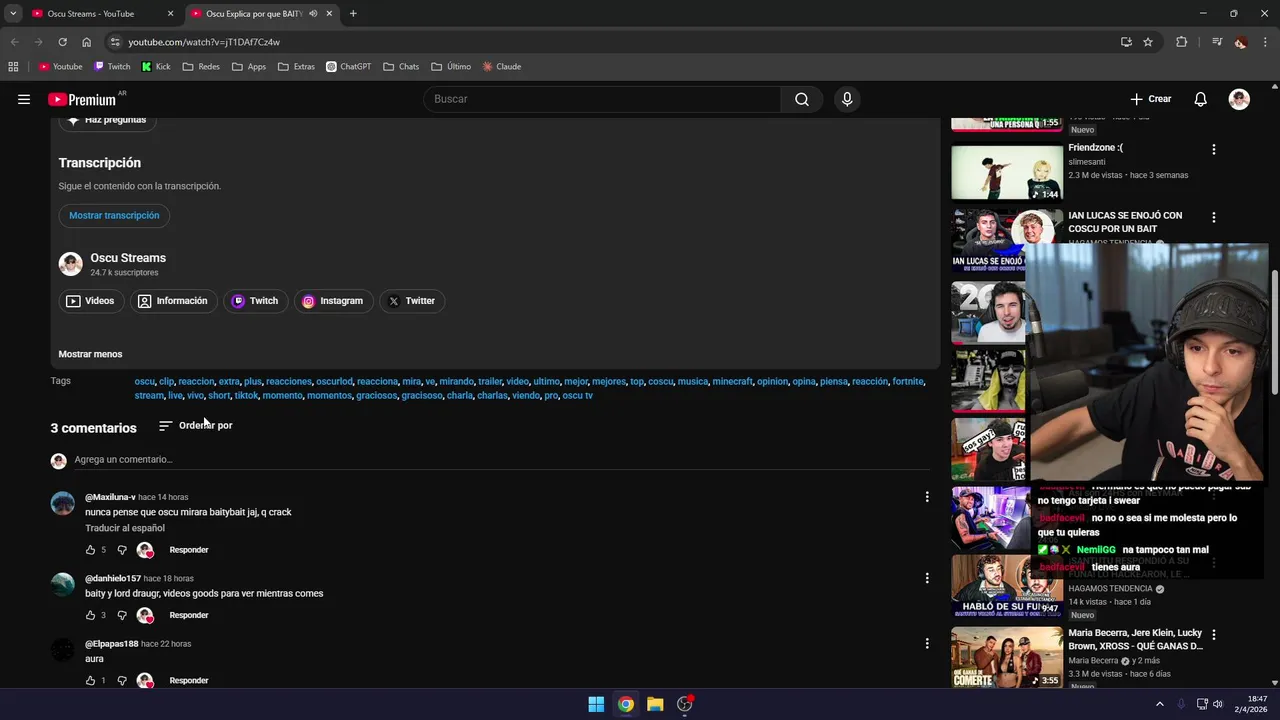The image size is (1280, 720).
Task: Go back with browser back arrow
Action: pos(14,42)
